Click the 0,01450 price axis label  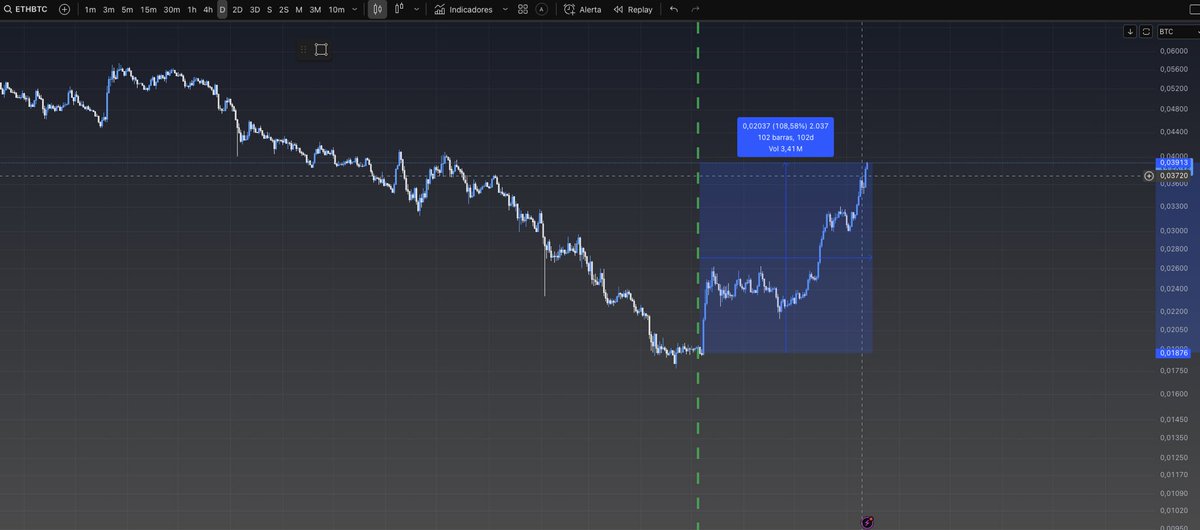[1173, 419]
